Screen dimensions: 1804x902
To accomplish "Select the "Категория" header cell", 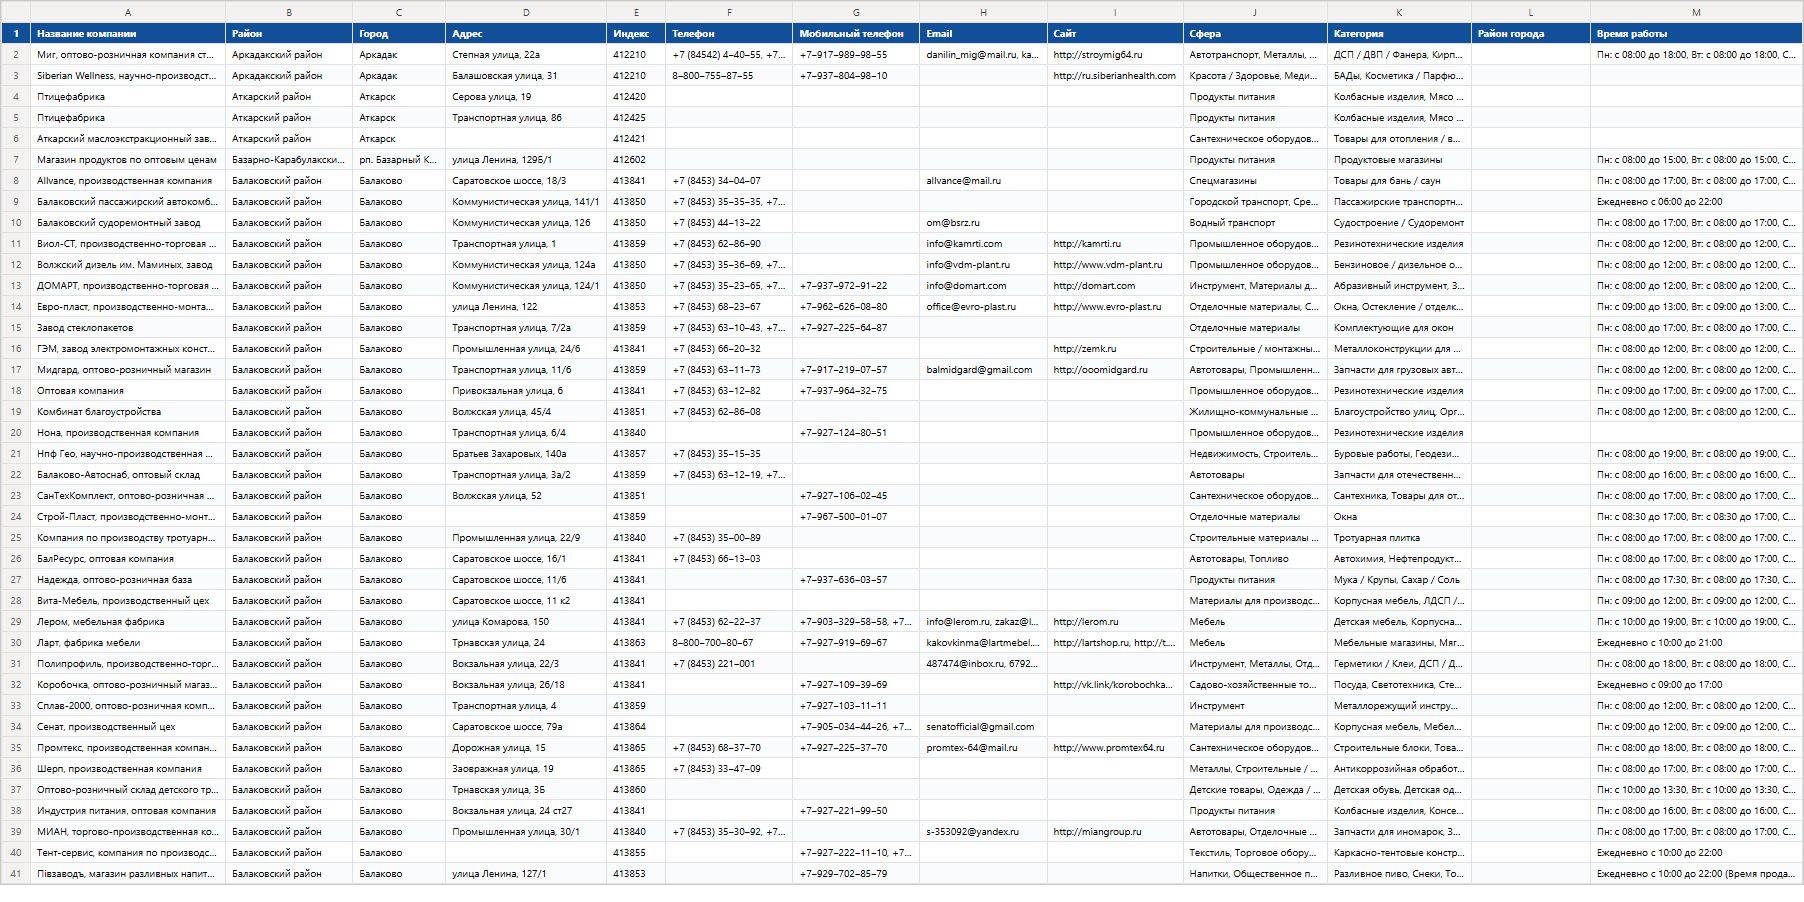I will [1399, 33].
